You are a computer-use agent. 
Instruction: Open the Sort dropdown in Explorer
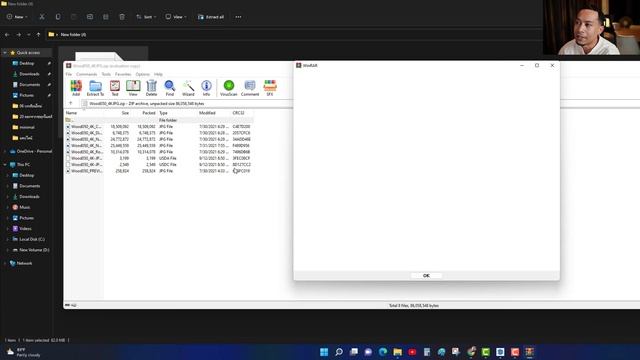(x=146, y=17)
